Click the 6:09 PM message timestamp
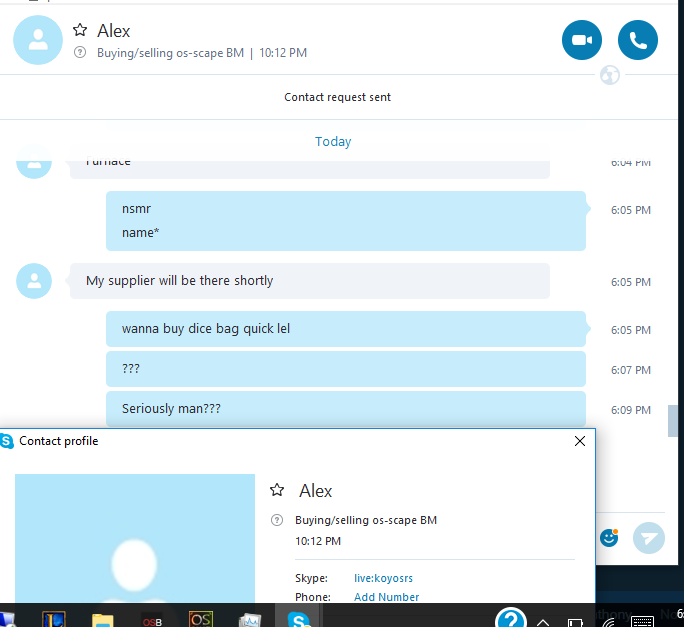684x627 pixels. coord(631,410)
